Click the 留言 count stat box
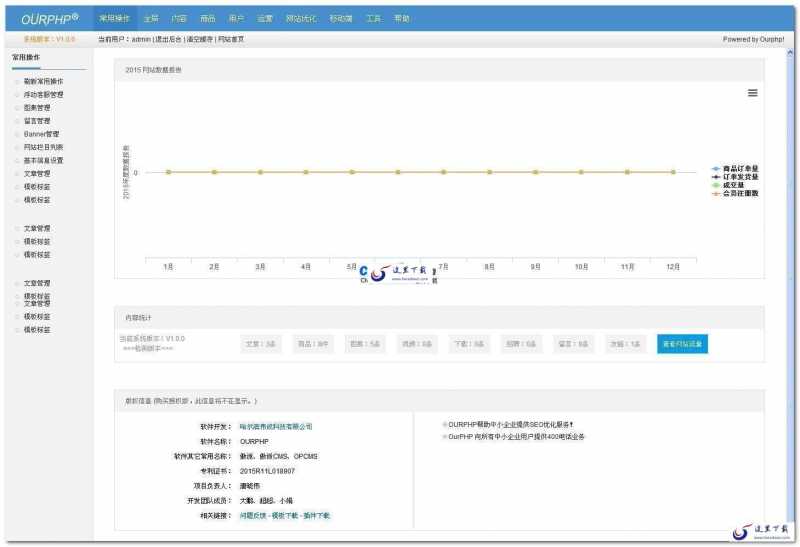This screenshot has height=547, width=800. (x=573, y=344)
